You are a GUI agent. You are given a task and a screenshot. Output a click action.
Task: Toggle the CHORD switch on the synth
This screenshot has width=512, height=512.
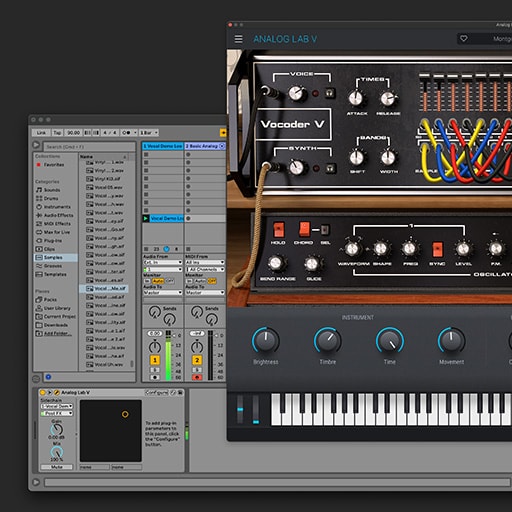[304, 229]
